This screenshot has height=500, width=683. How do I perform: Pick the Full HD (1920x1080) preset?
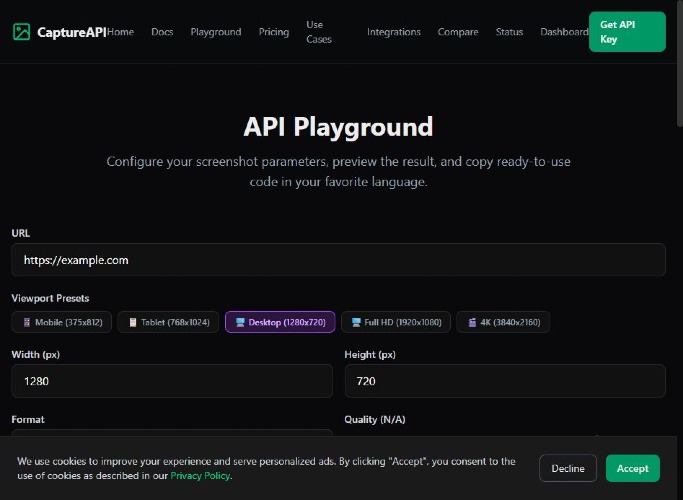396,322
